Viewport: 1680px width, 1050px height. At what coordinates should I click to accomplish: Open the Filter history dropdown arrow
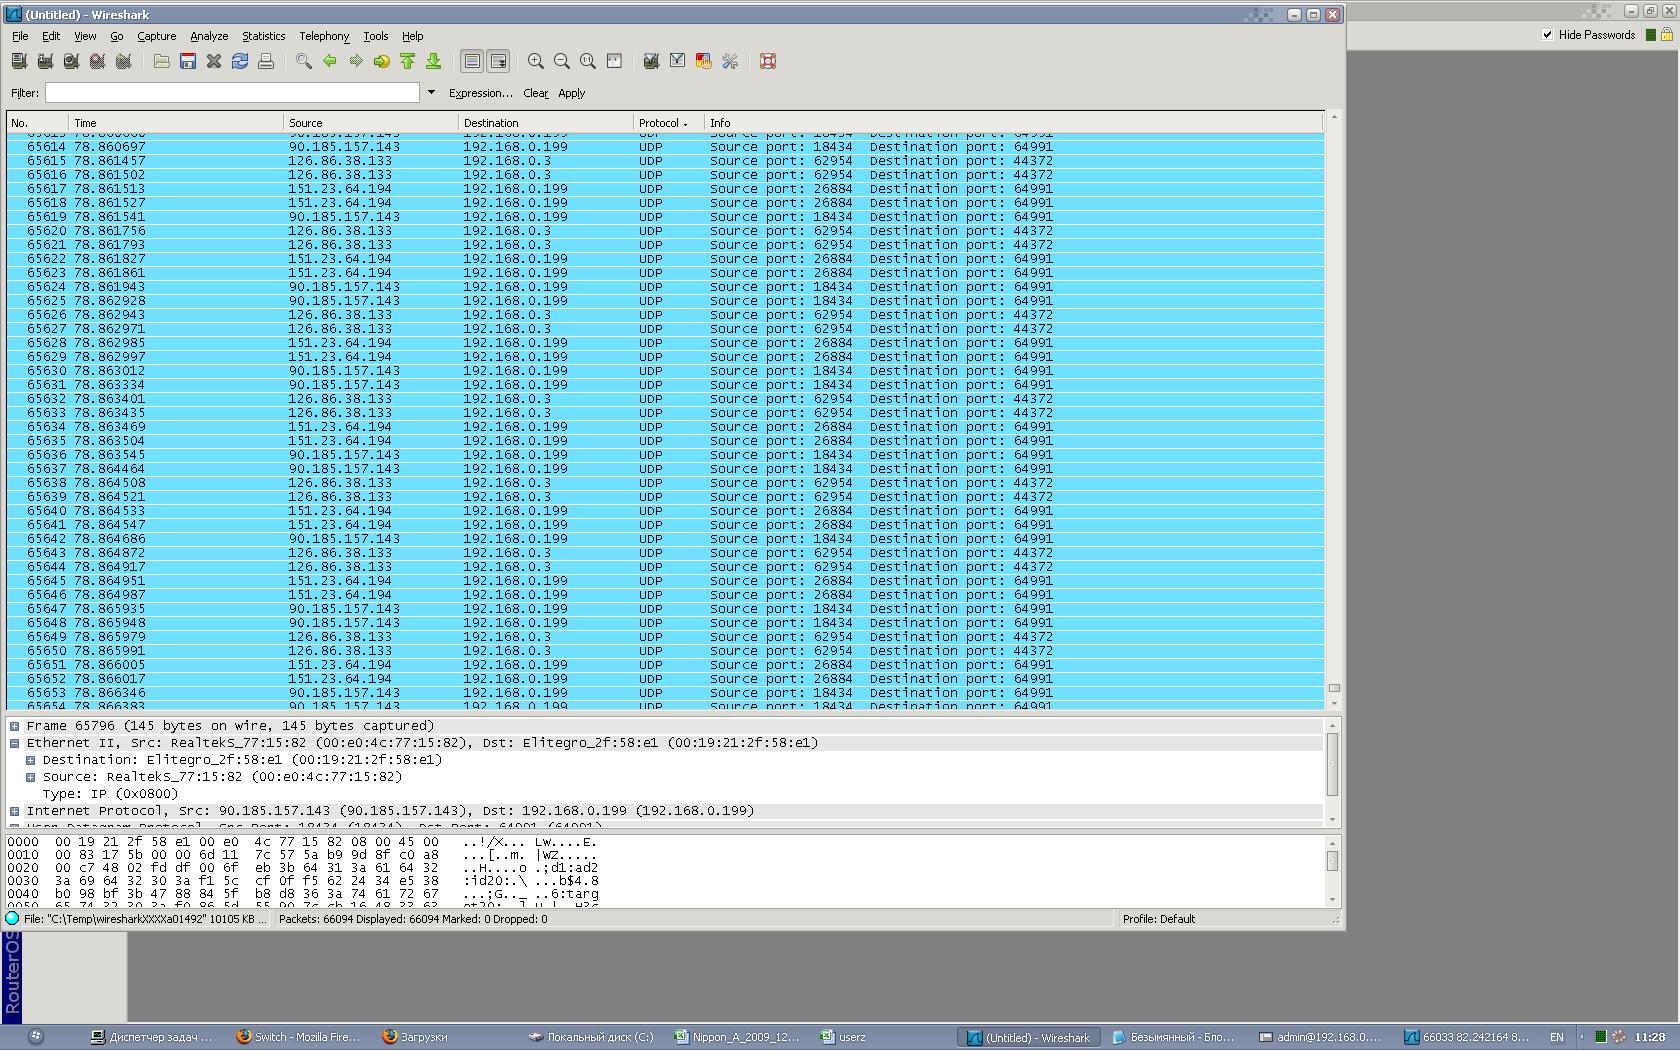431,93
